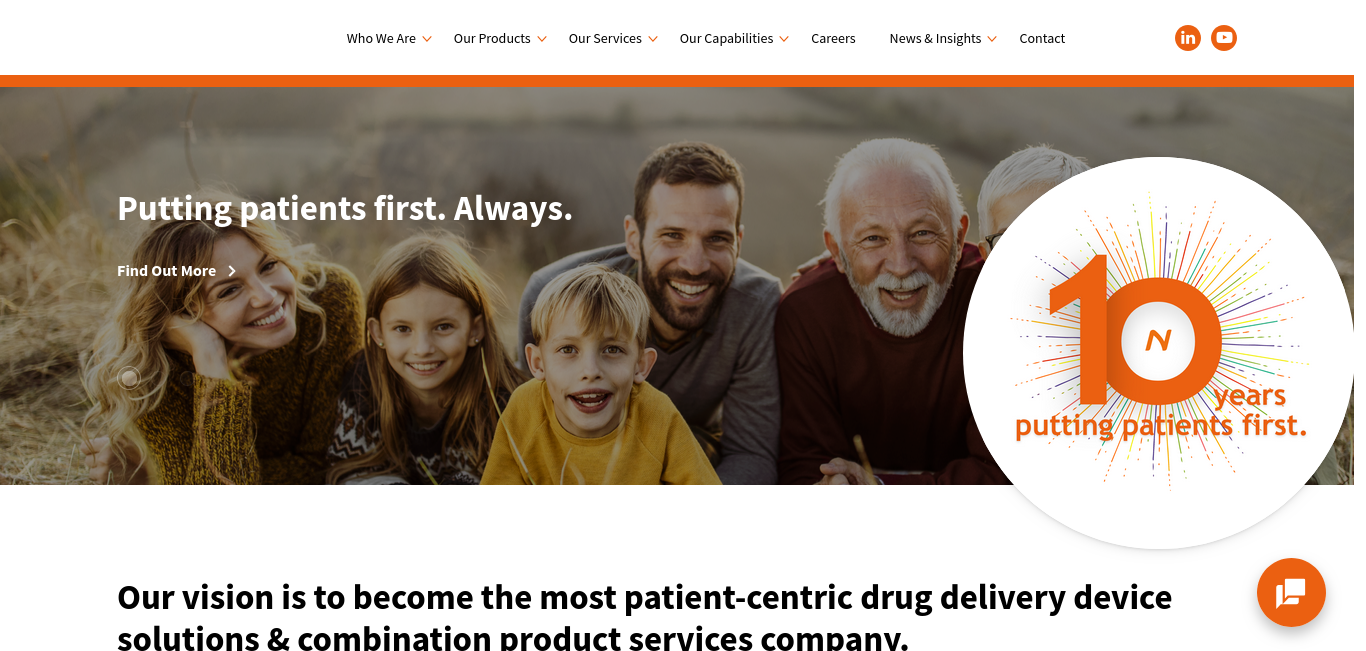Expand the Our Services chevron

[653, 39]
